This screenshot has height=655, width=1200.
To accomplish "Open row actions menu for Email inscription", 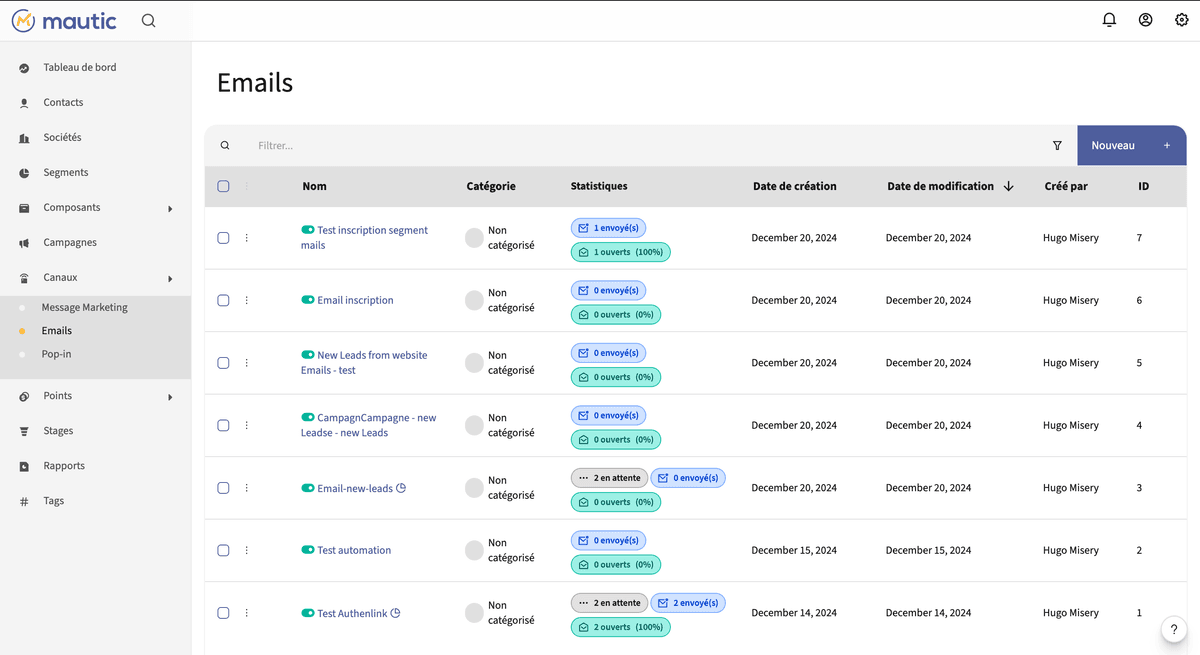I will [247, 300].
